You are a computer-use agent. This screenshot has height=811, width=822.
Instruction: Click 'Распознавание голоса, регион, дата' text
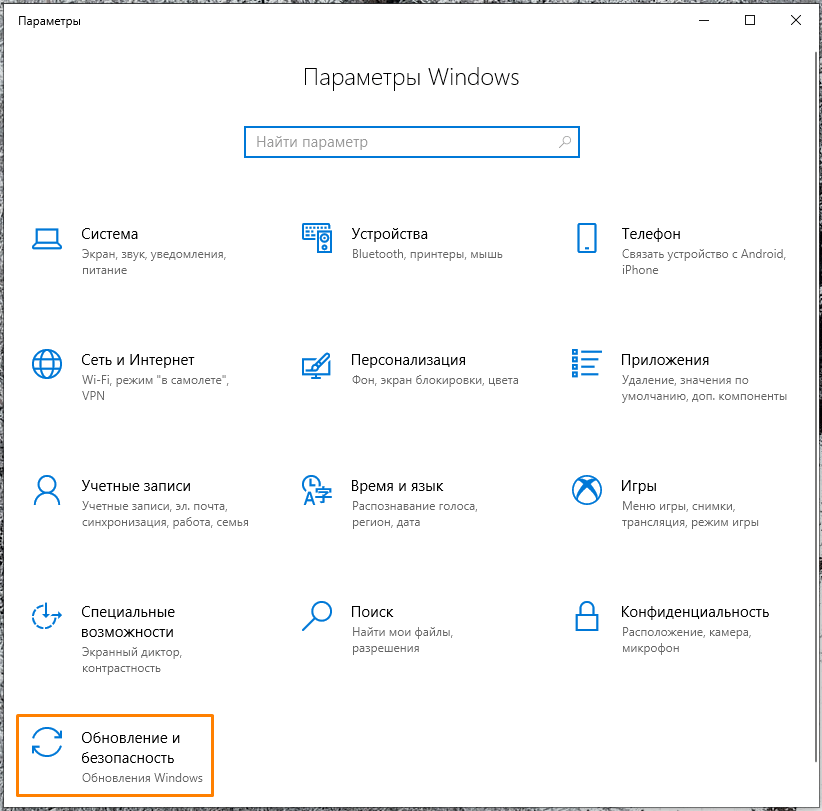415,514
